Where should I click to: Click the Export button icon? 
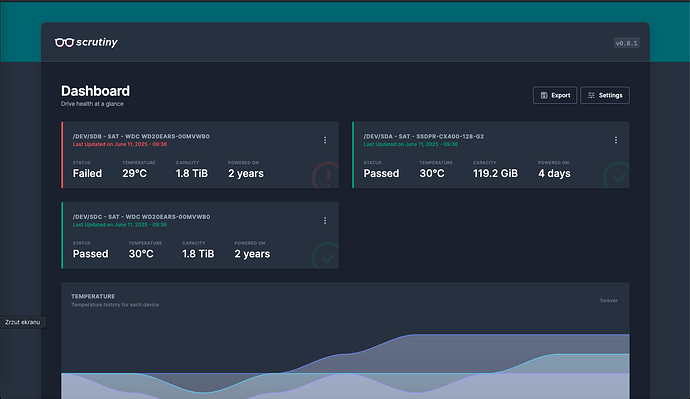[x=544, y=95]
